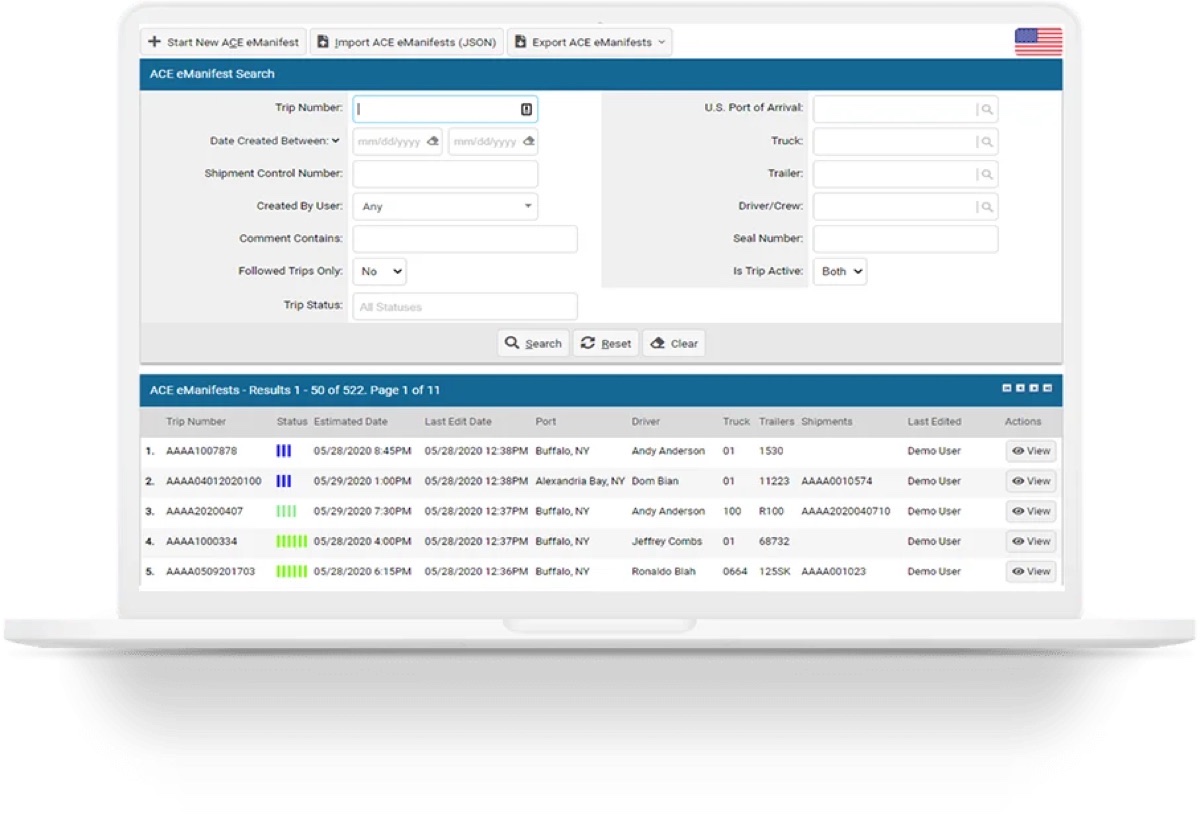The image size is (1200, 824).
Task: Click the first mm/dd/yyyy date field
Action: (397, 142)
